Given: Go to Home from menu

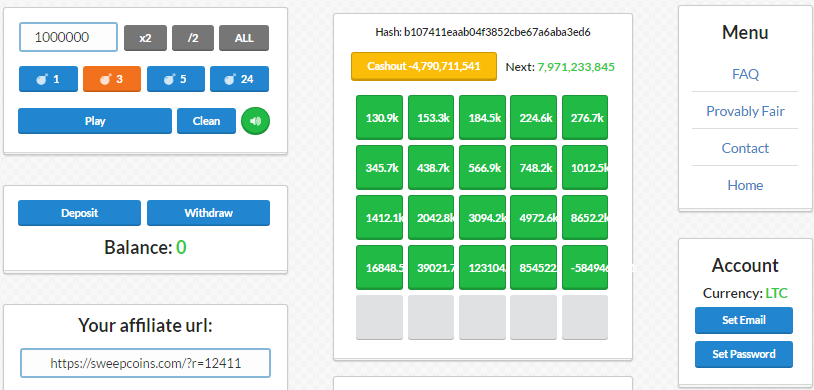Looking at the screenshot, I should tap(745, 185).
